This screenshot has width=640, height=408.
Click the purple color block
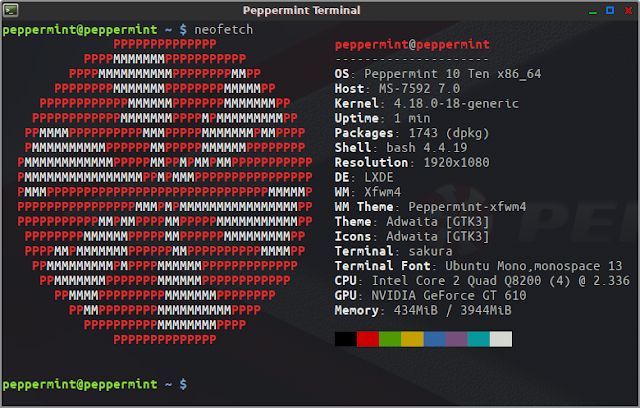coord(456,339)
